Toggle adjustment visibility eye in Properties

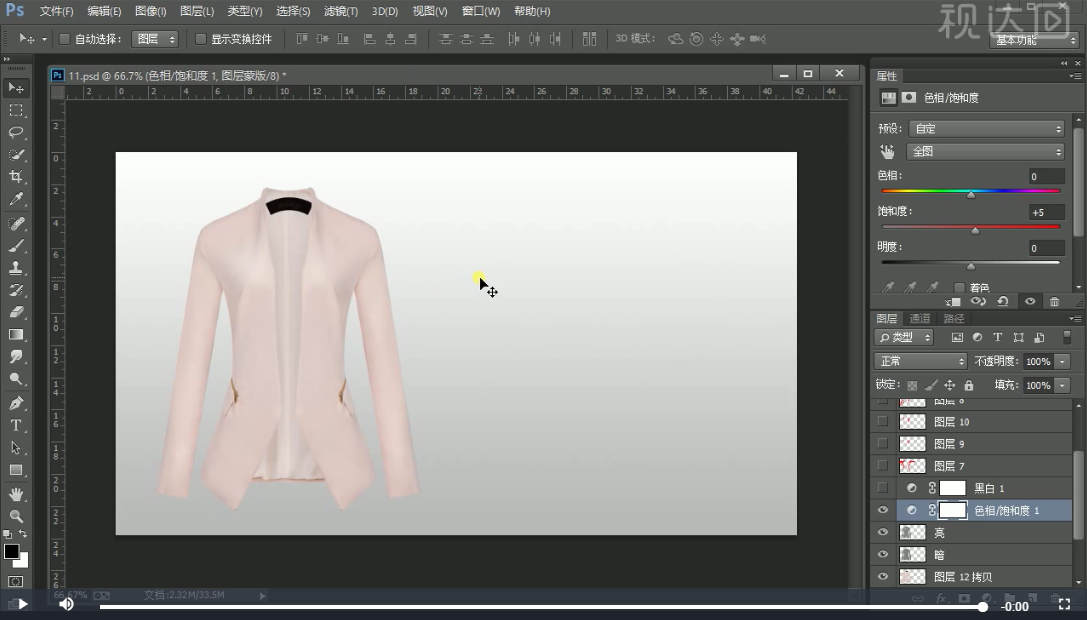pos(1030,301)
